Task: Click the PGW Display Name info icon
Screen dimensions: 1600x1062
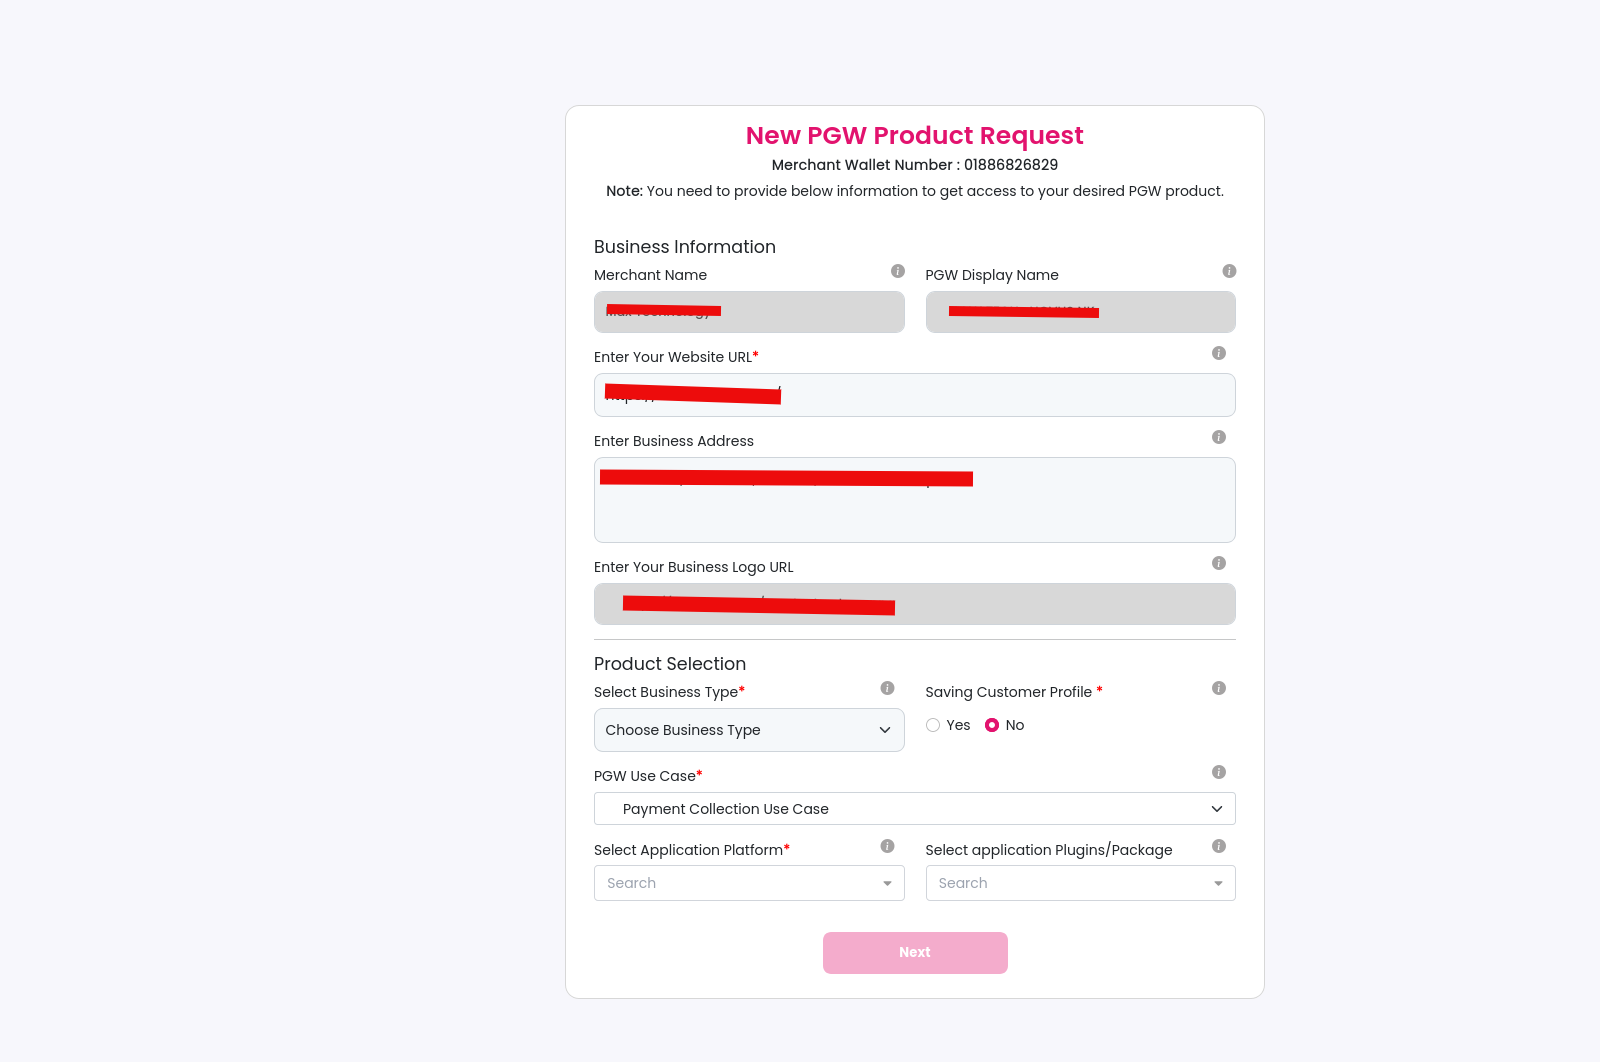Action: click(1229, 271)
